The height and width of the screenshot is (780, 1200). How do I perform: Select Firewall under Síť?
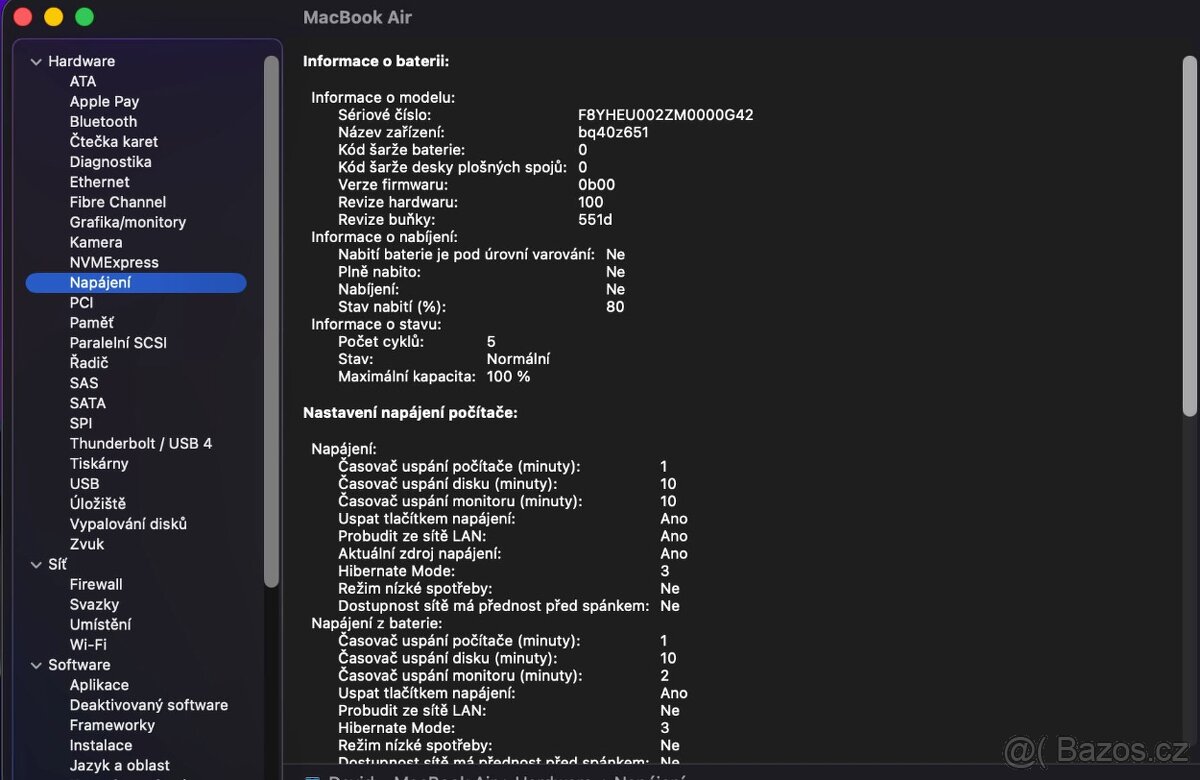point(96,584)
